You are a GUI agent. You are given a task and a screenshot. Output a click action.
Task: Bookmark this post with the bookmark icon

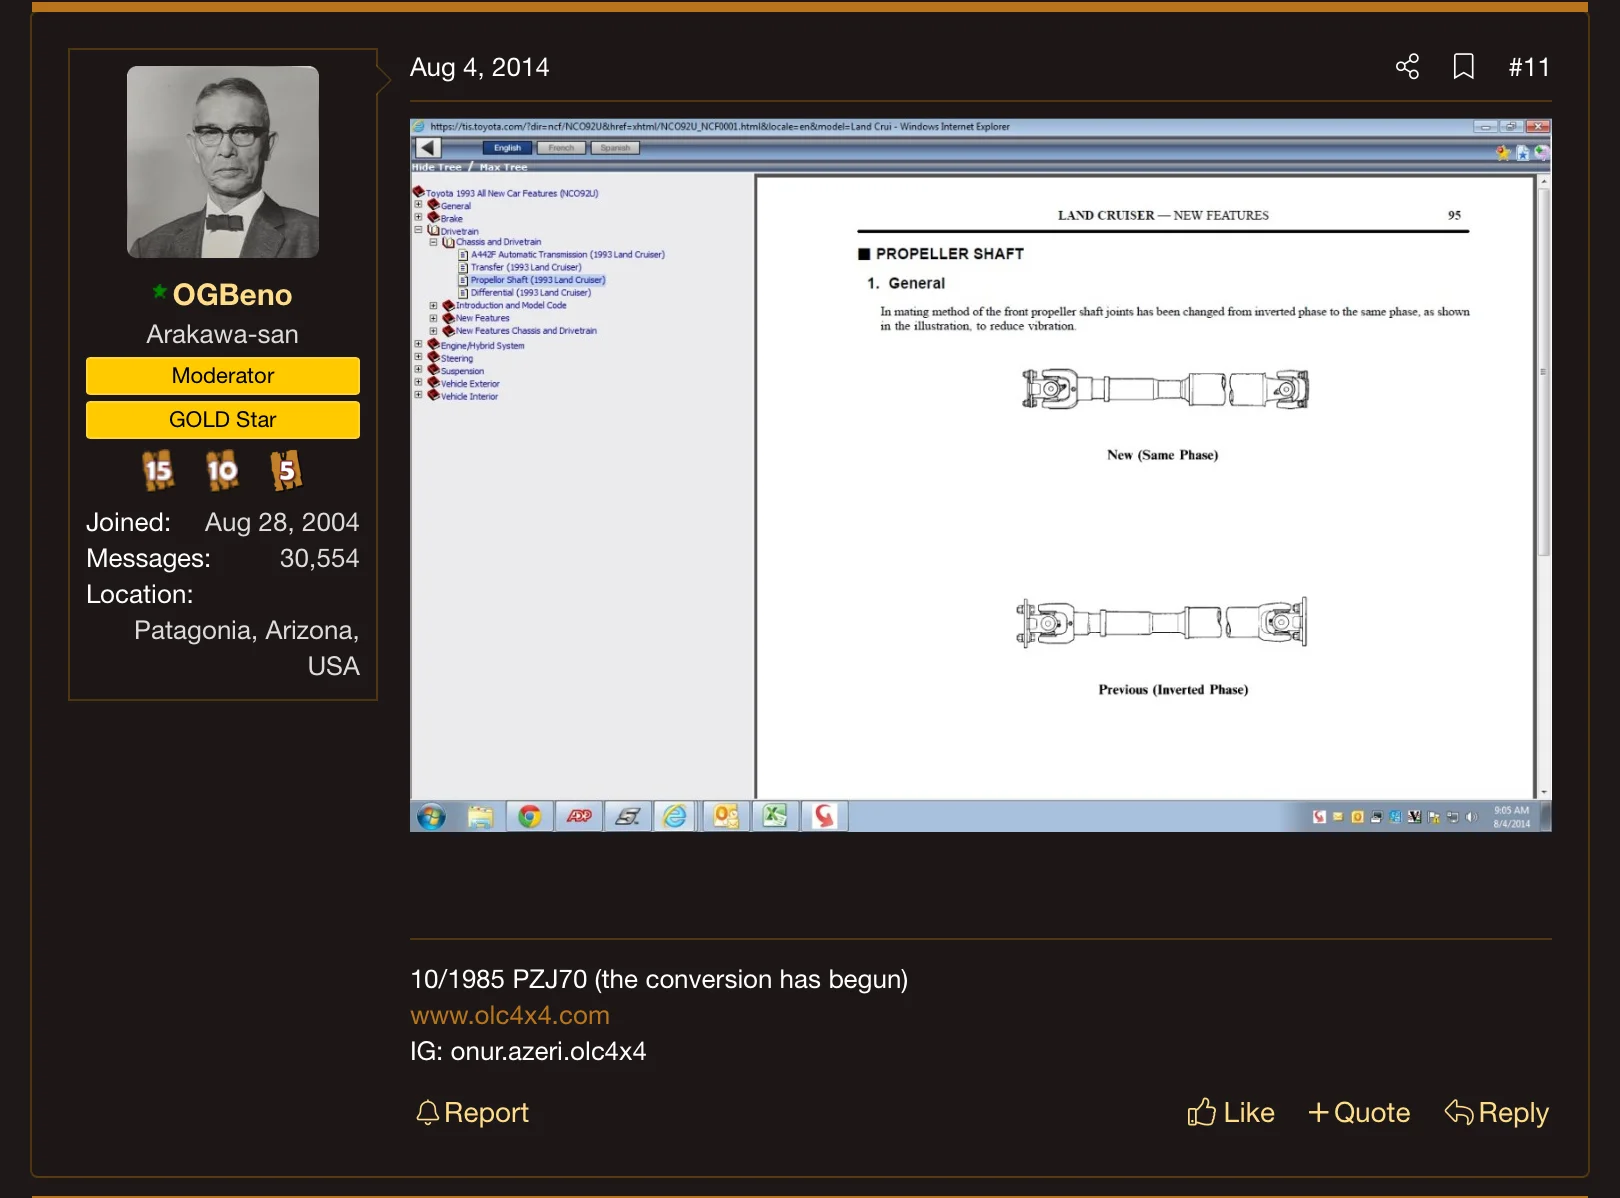point(1463,67)
